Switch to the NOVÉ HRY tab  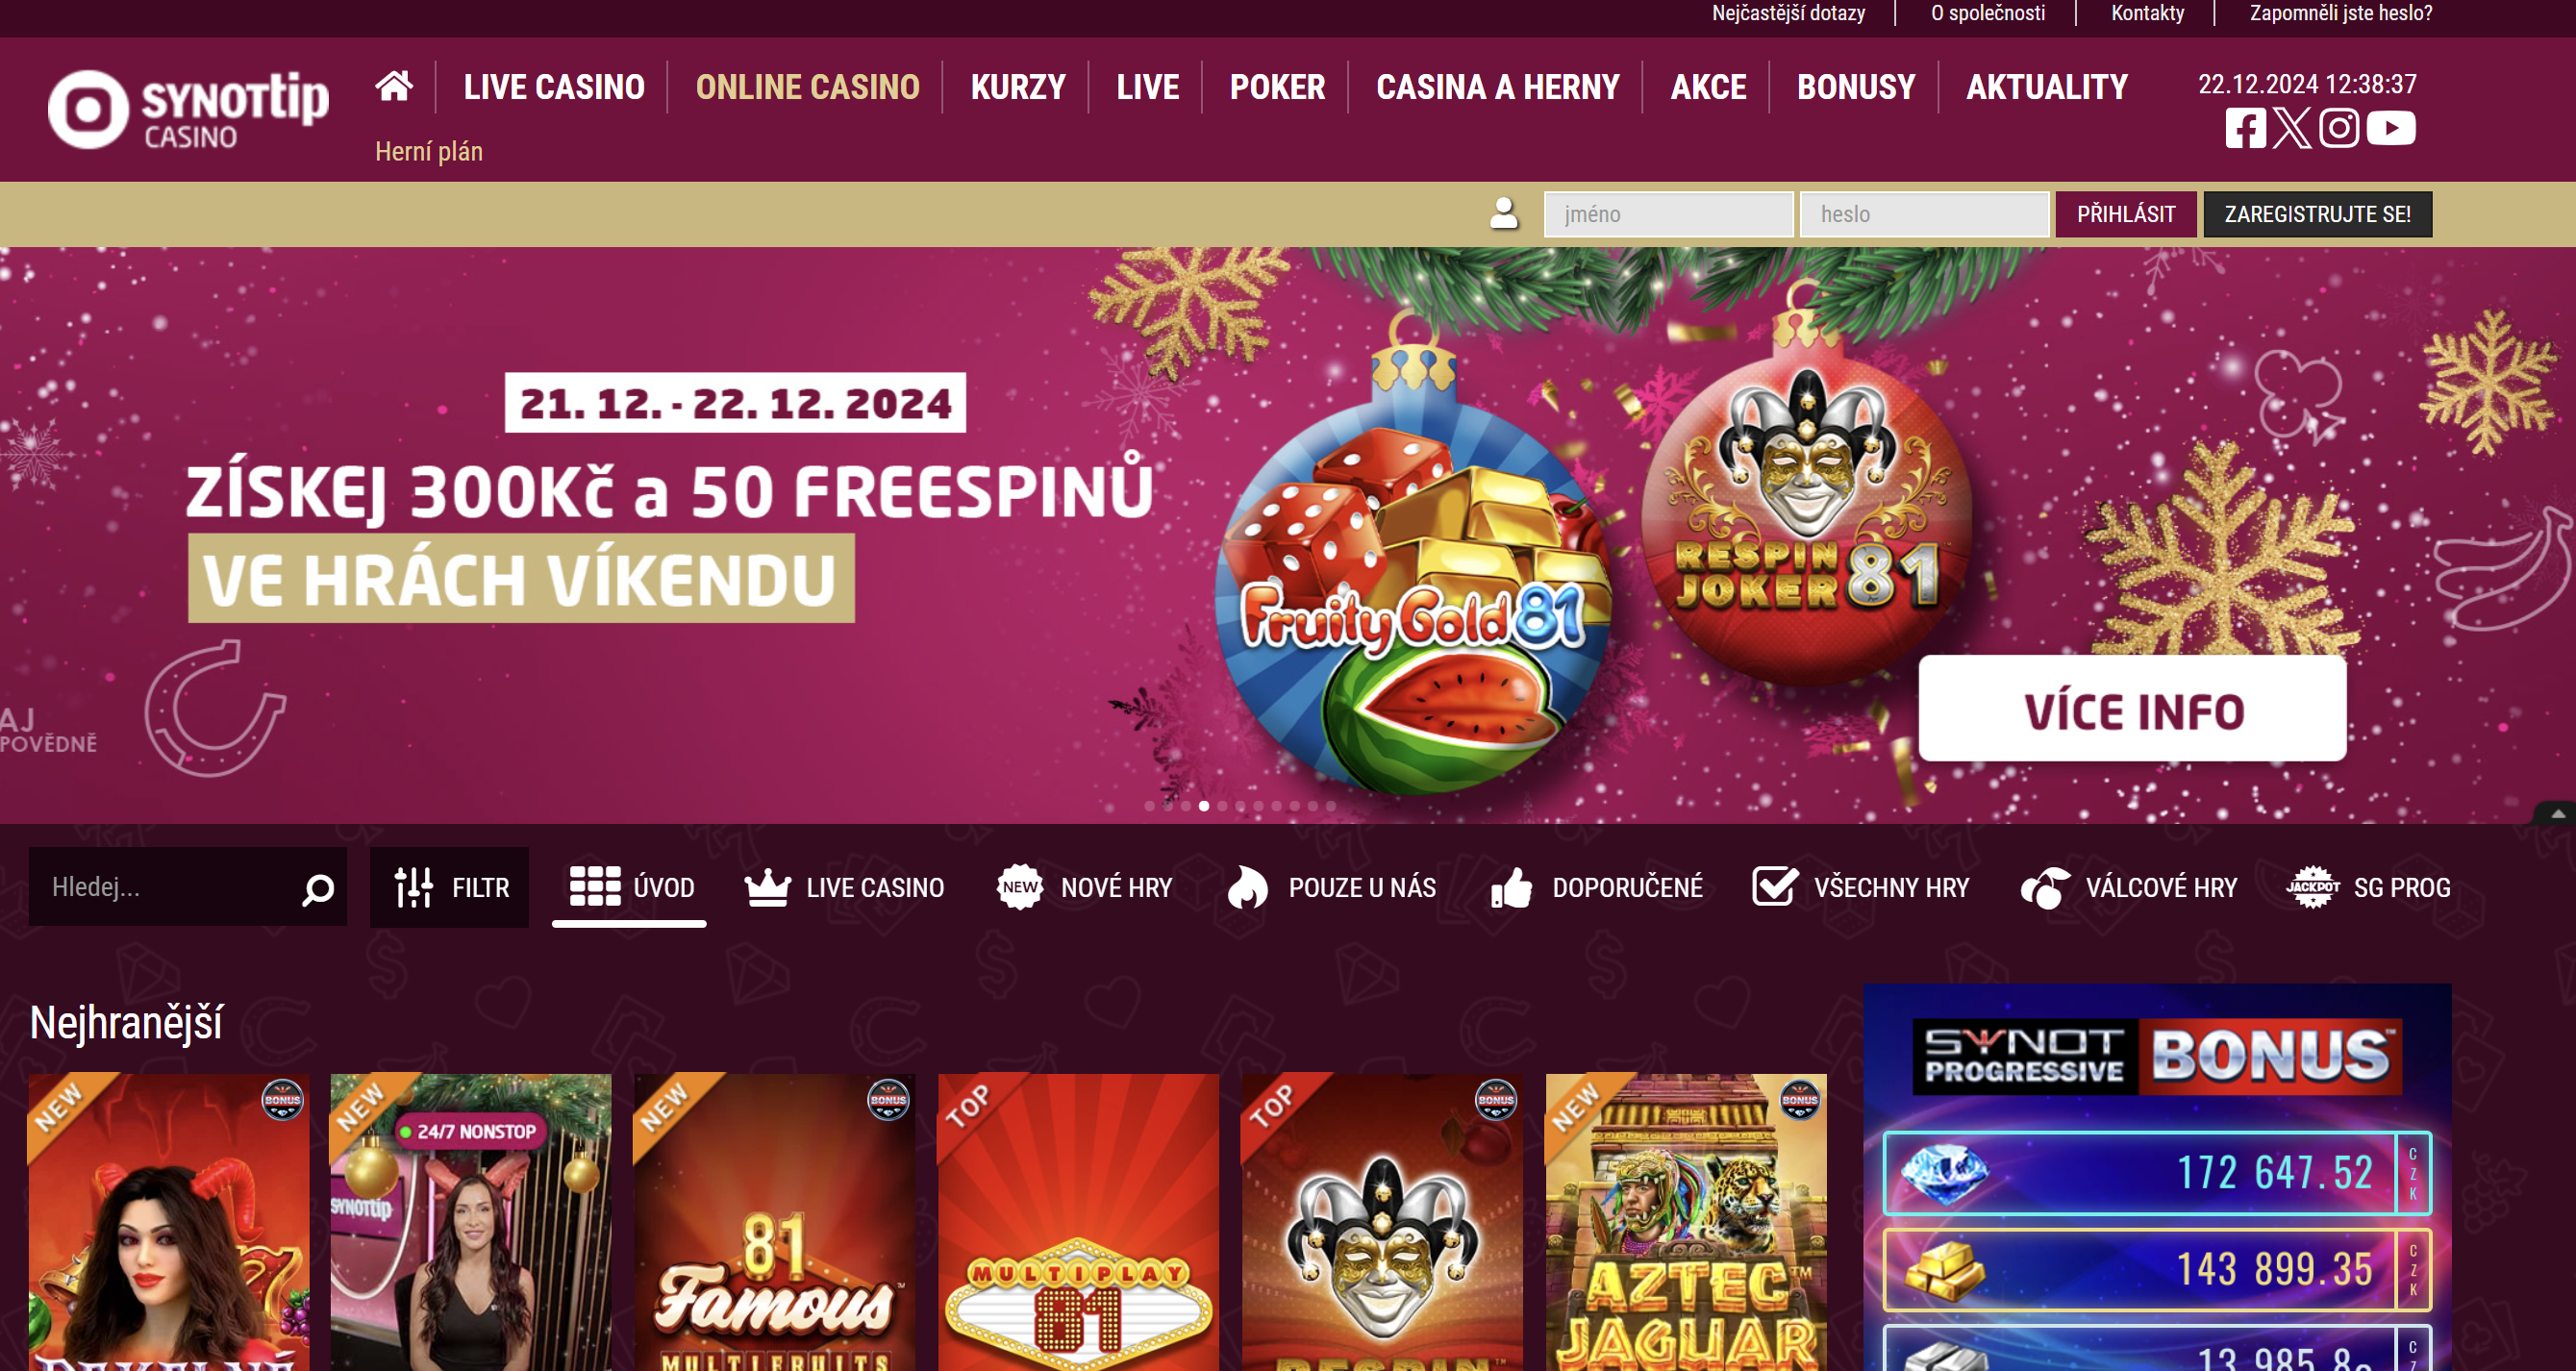(1084, 887)
